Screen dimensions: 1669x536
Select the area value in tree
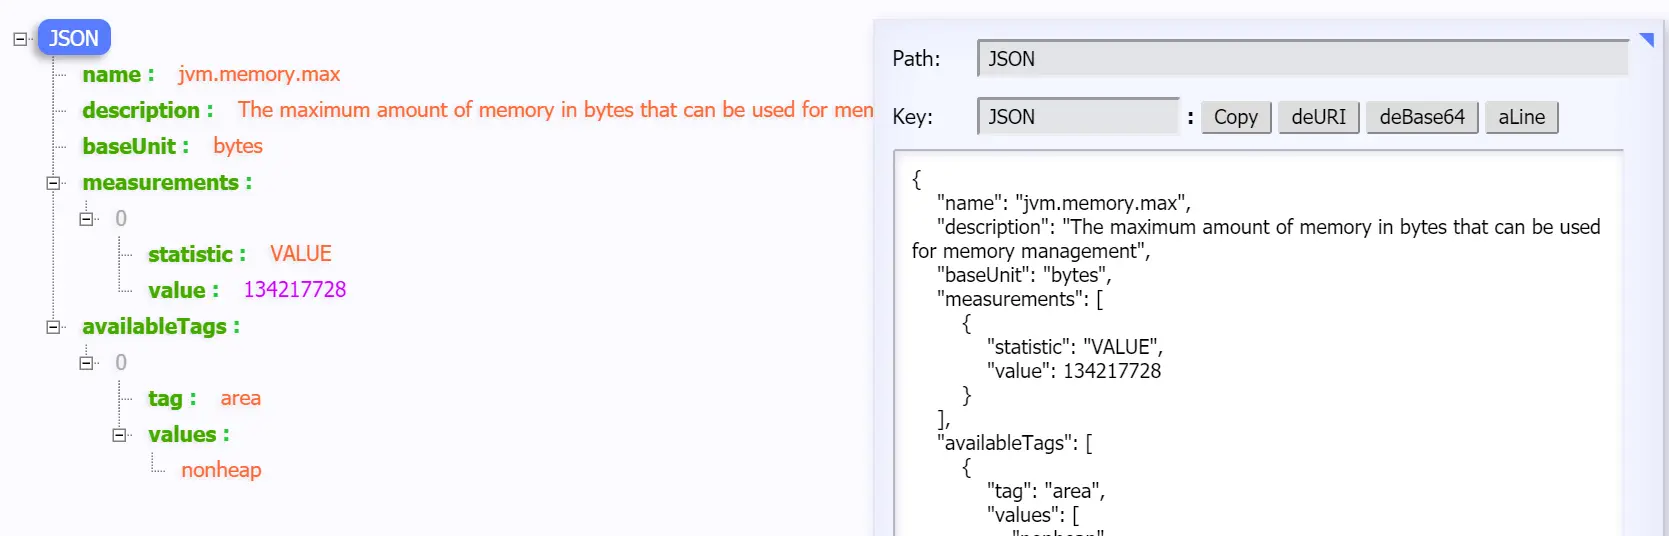coord(241,399)
